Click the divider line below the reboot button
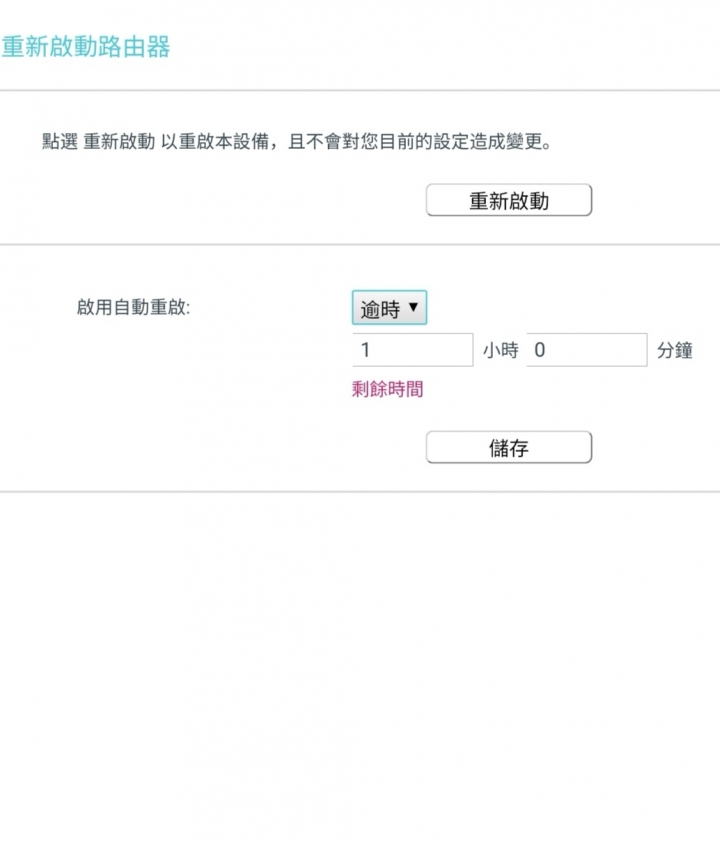 point(359,245)
